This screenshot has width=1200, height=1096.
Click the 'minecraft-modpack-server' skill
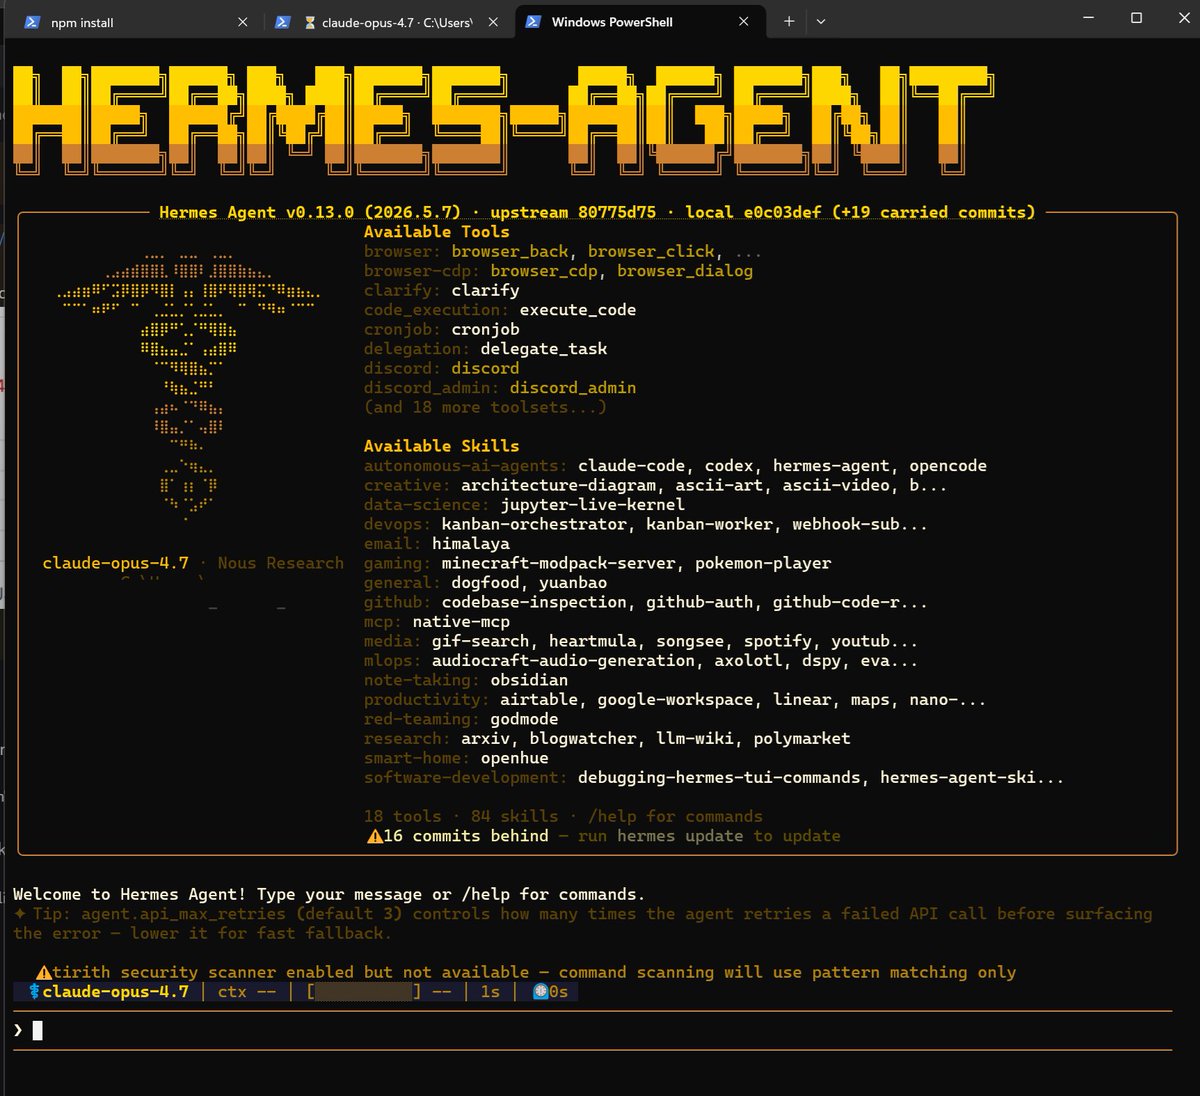[558, 563]
